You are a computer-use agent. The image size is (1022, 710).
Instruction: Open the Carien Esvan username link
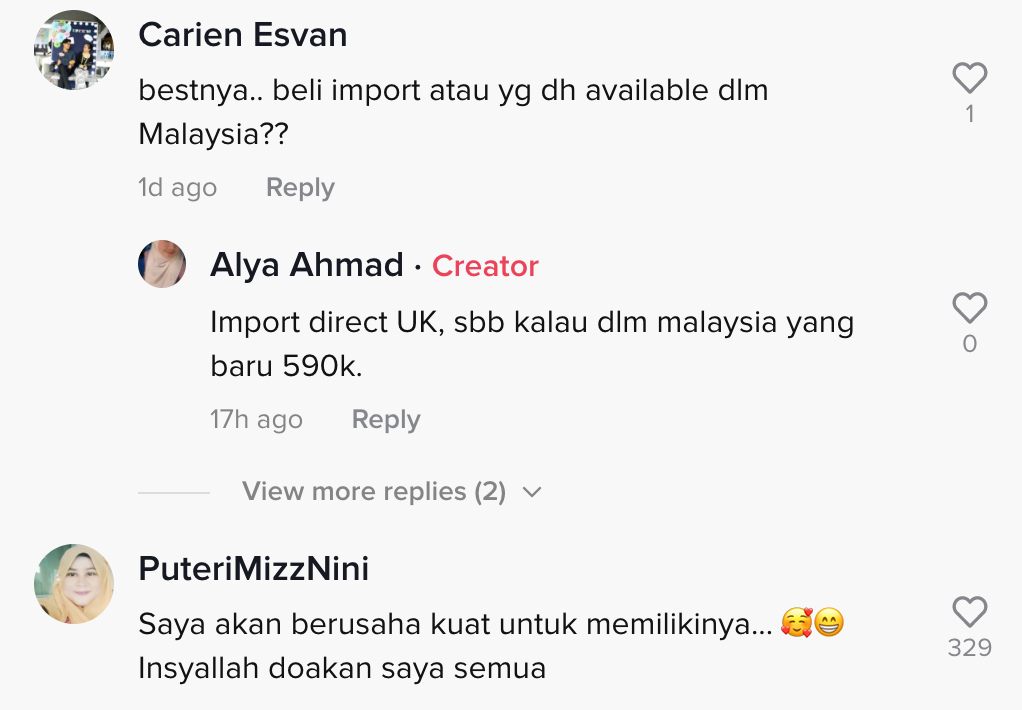pyautogui.click(x=242, y=35)
